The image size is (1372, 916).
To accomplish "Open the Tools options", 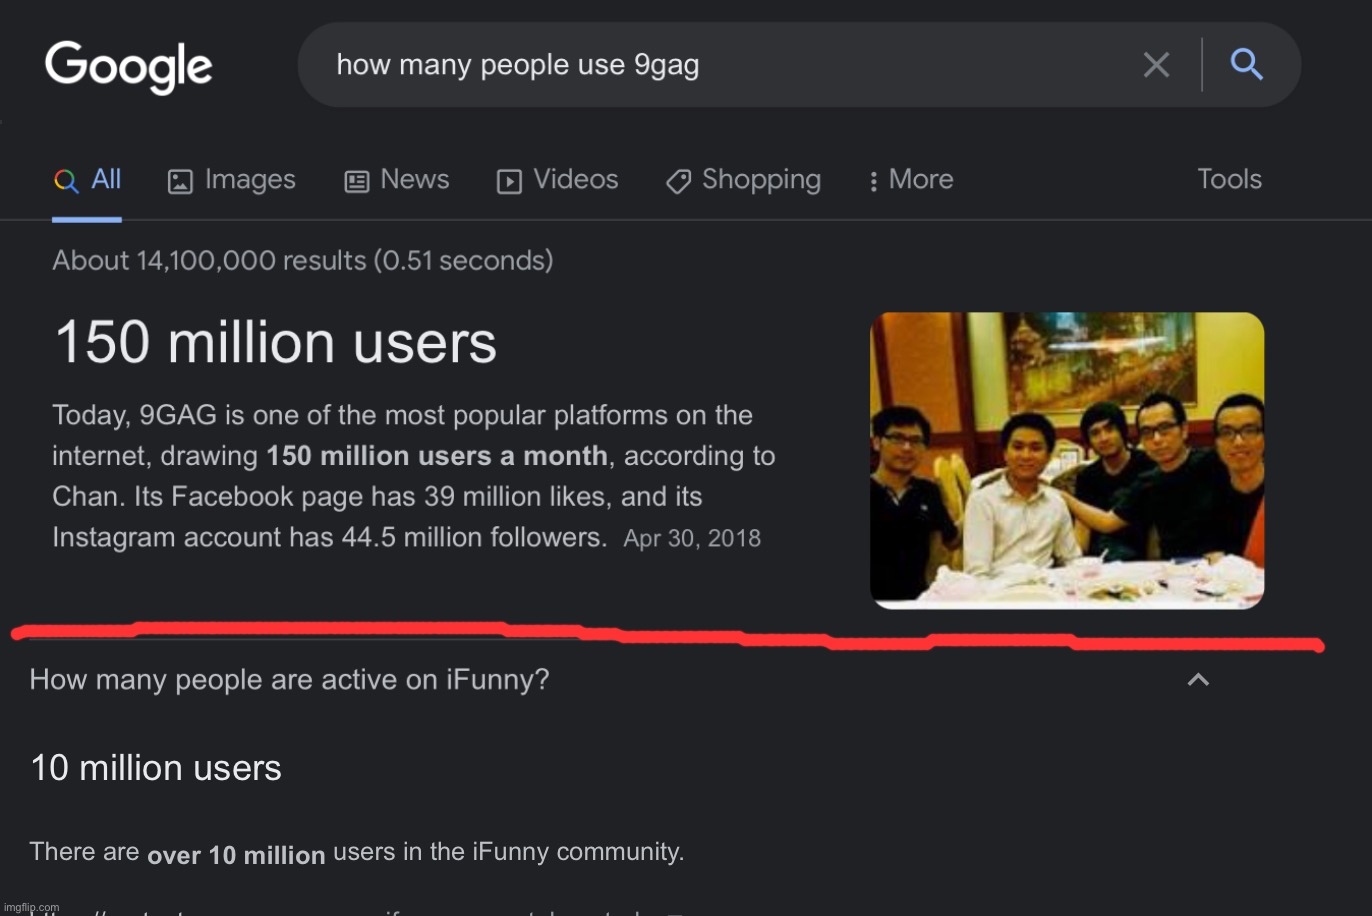I will click(x=1229, y=179).
